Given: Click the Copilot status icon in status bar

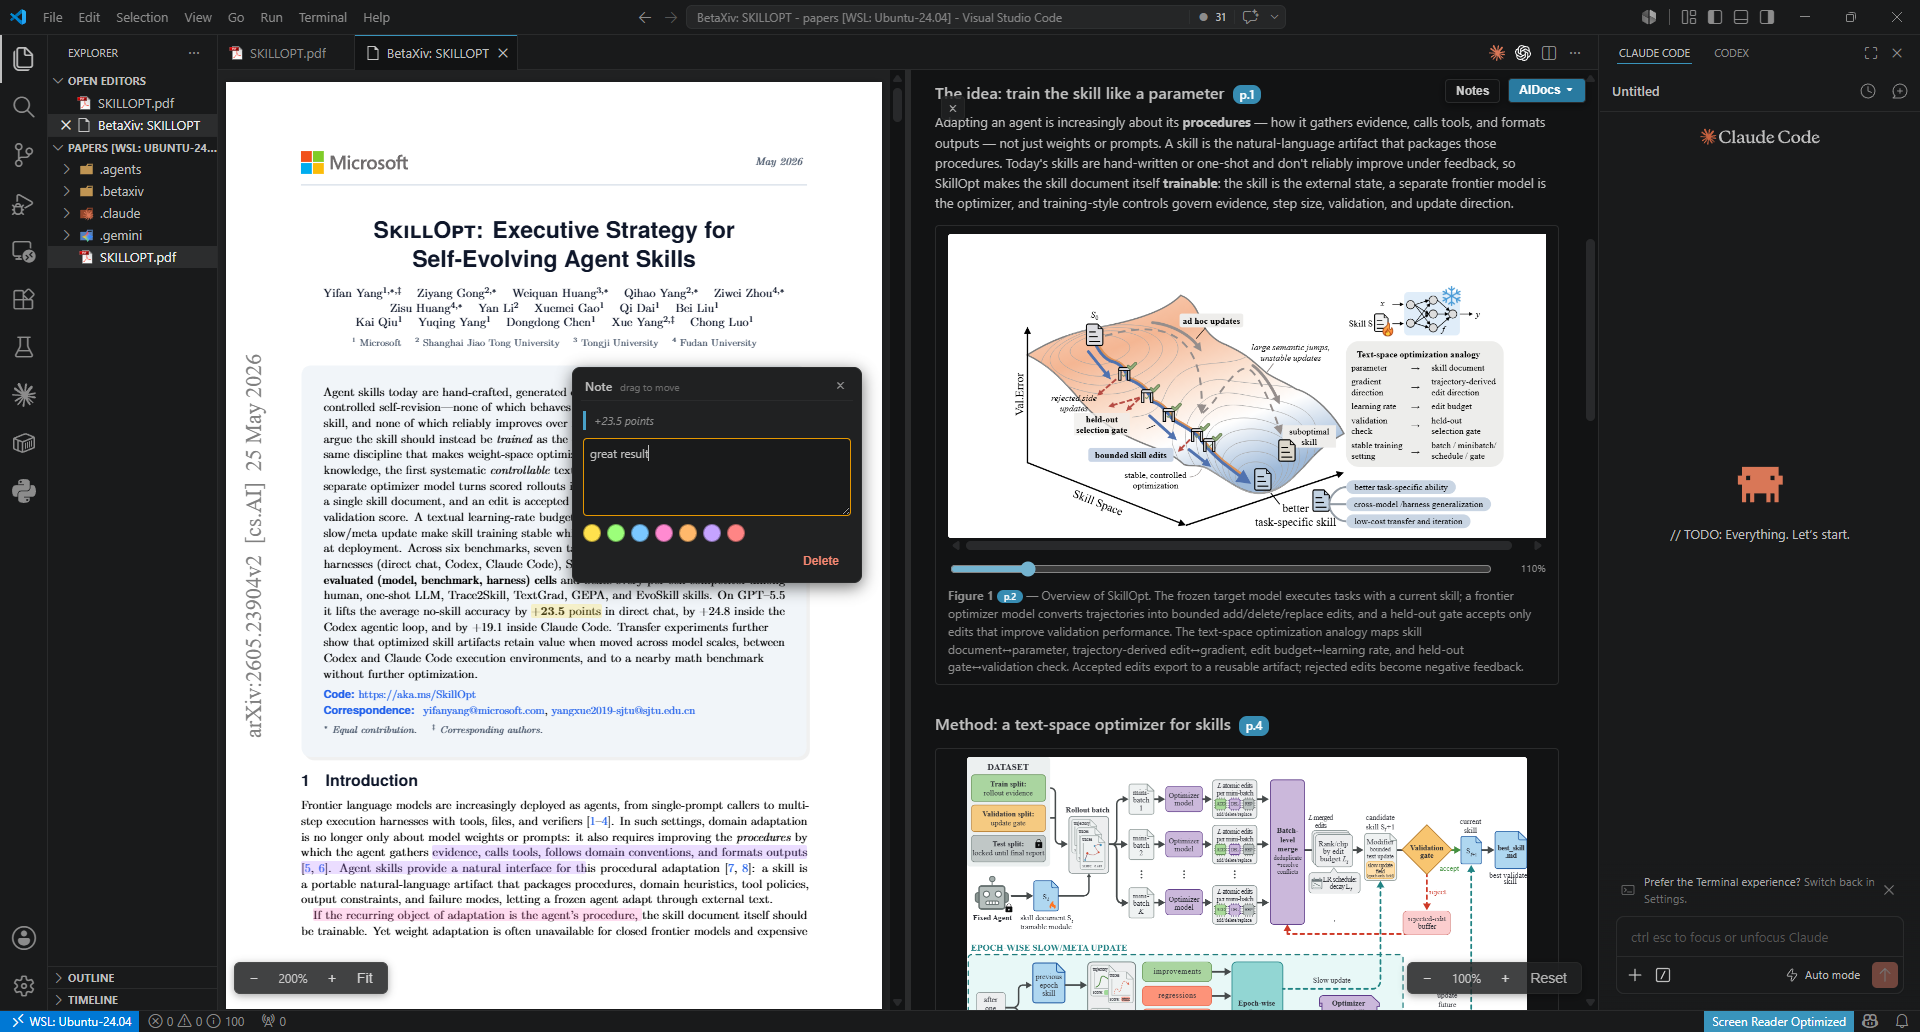Looking at the screenshot, I should (x=1870, y=1021).
